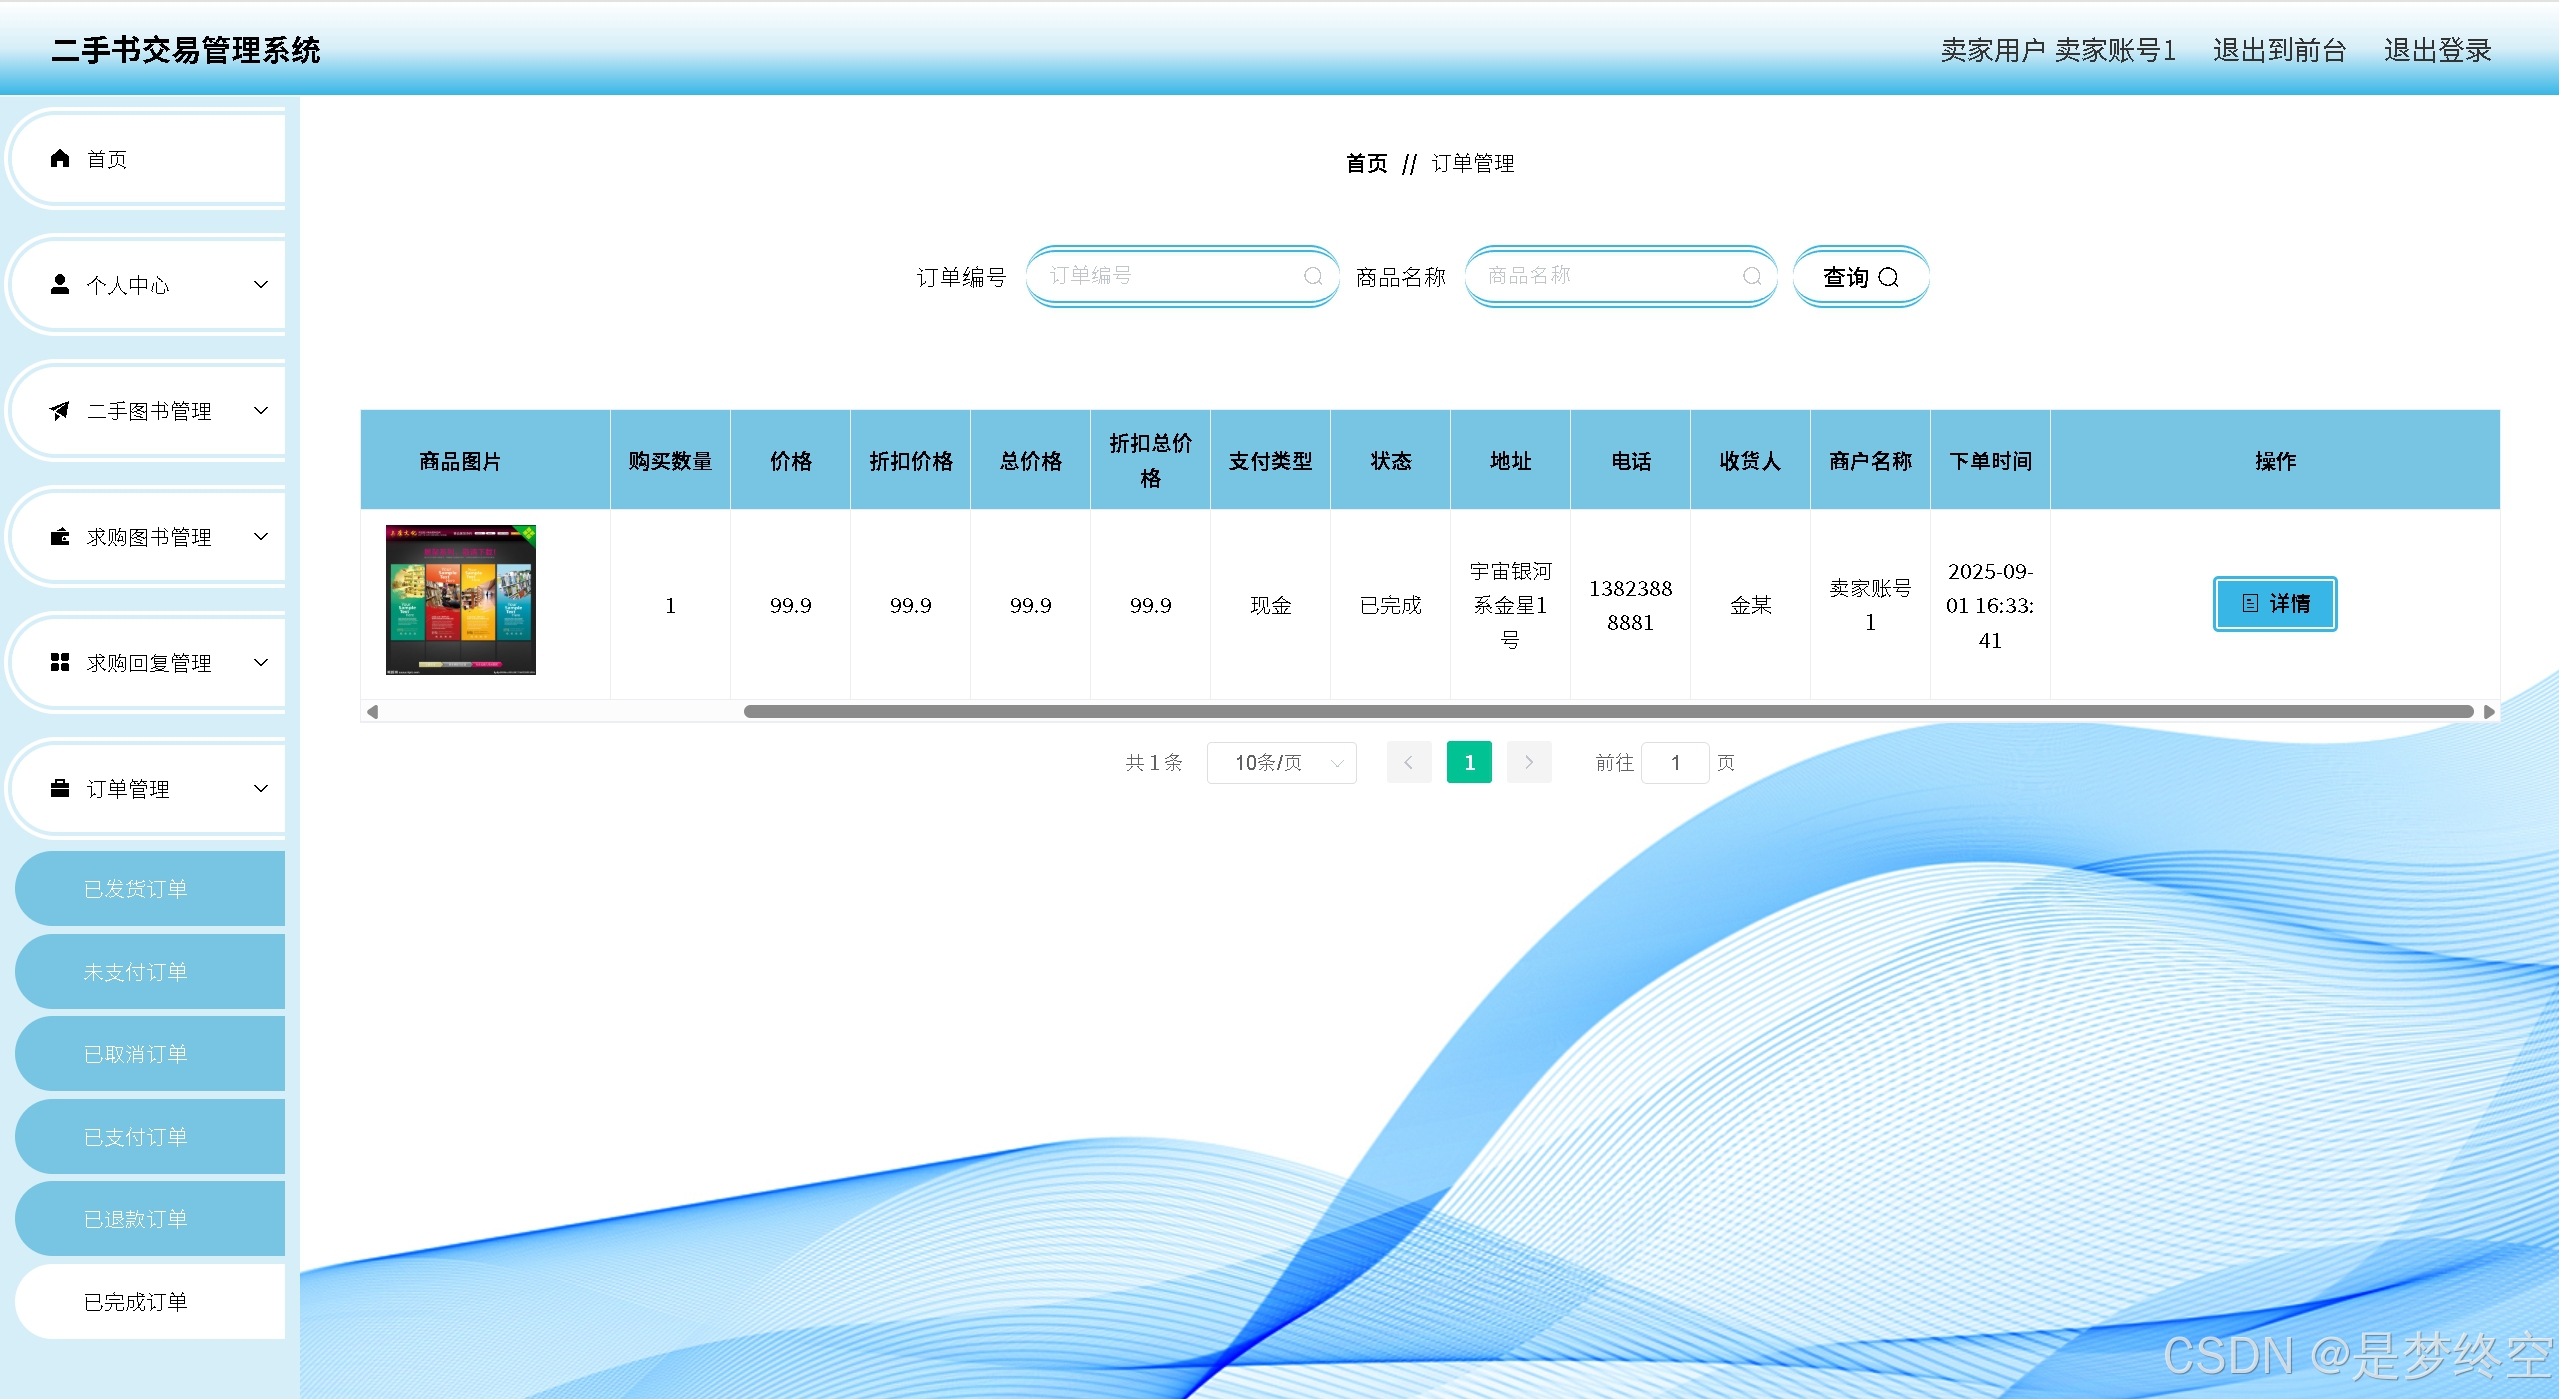Screen dimensions: 2559x1399
Task: Expand the 求购图书管理 menu chevron
Action: pyautogui.click(x=261, y=536)
